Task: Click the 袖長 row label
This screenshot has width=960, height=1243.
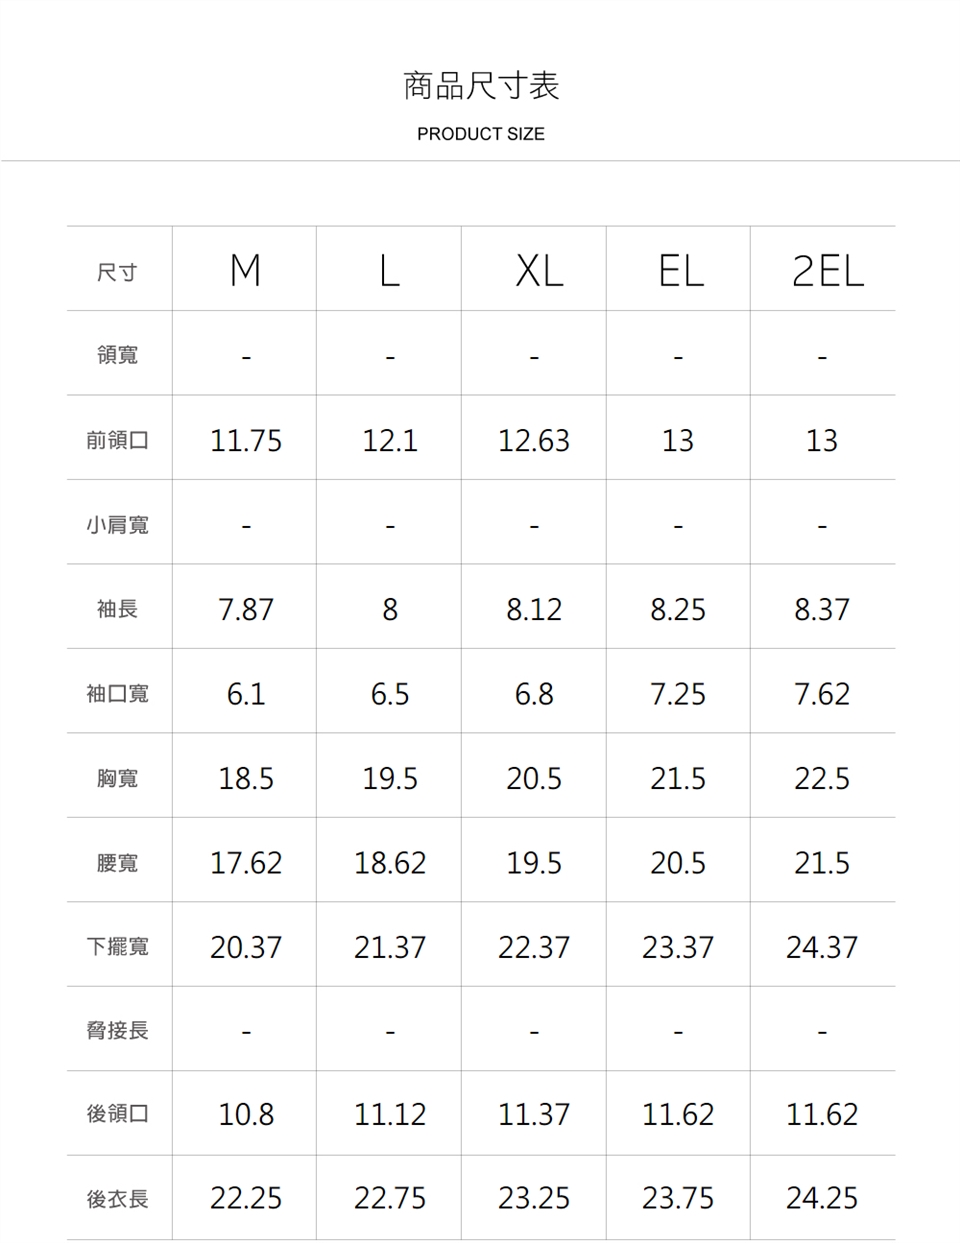Action: (x=117, y=609)
